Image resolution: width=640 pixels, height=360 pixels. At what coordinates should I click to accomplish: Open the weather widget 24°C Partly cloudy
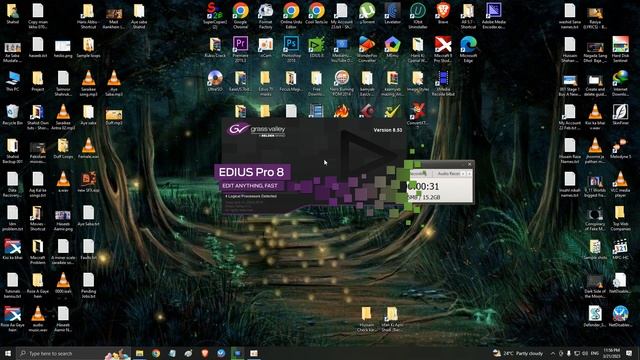pyautogui.click(x=518, y=353)
